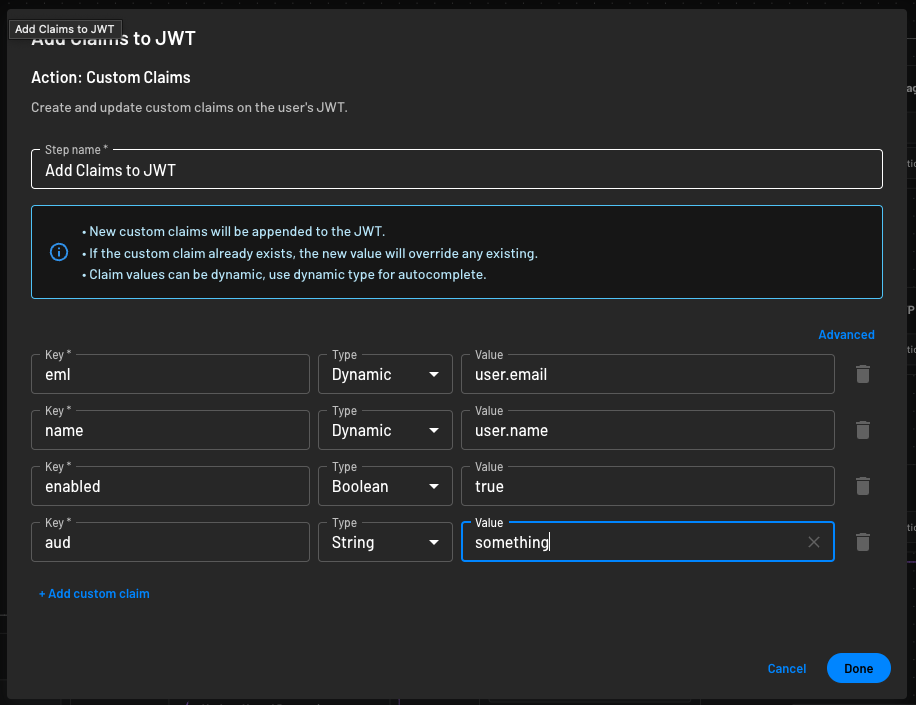This screenshot has height=705, width=916.
Task: Open the Boolean type dropdown for enabled
Action: pos(385,486)
